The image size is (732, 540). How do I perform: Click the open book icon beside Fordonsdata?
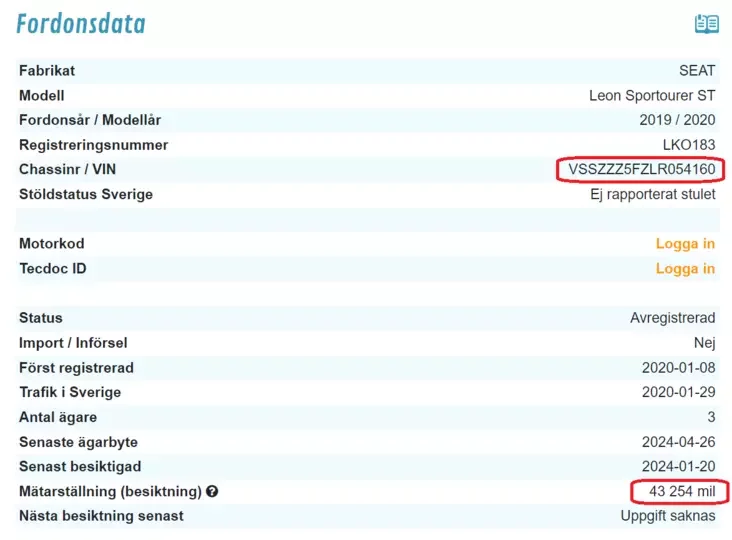pos(706,24)
